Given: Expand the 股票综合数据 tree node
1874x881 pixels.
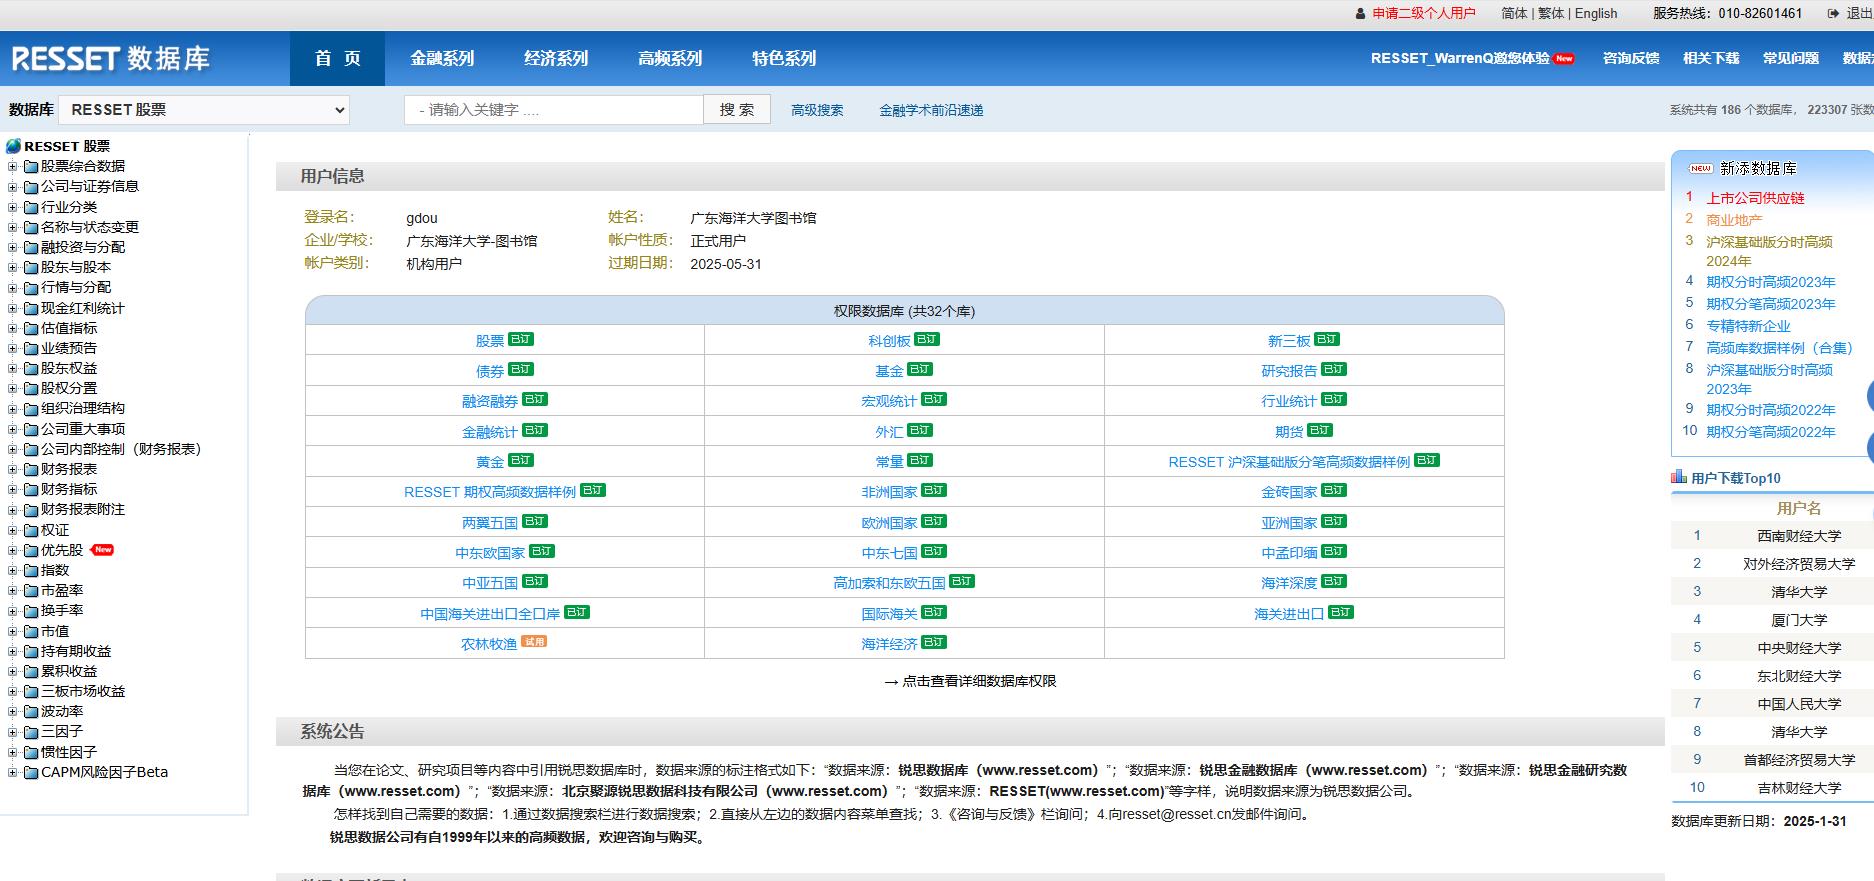Looking at the screenshot, I should pos(12,167).
